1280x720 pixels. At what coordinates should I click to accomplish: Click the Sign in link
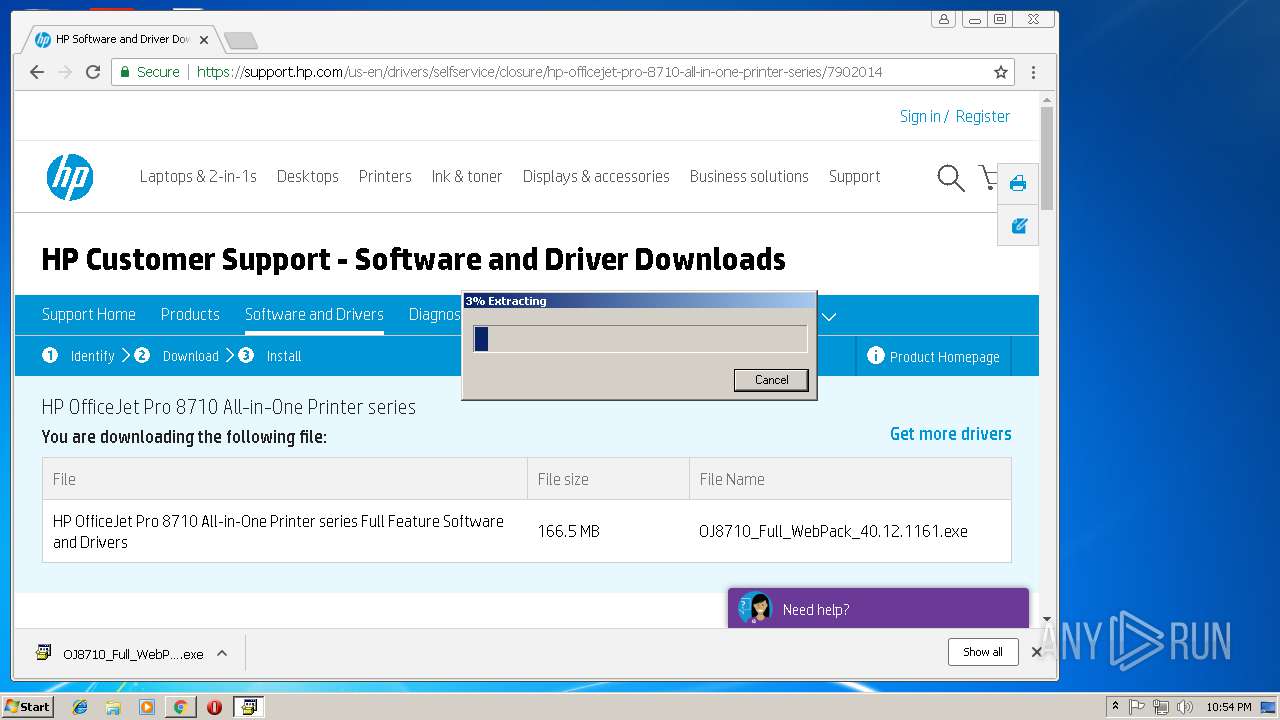[x=920, y=116]
